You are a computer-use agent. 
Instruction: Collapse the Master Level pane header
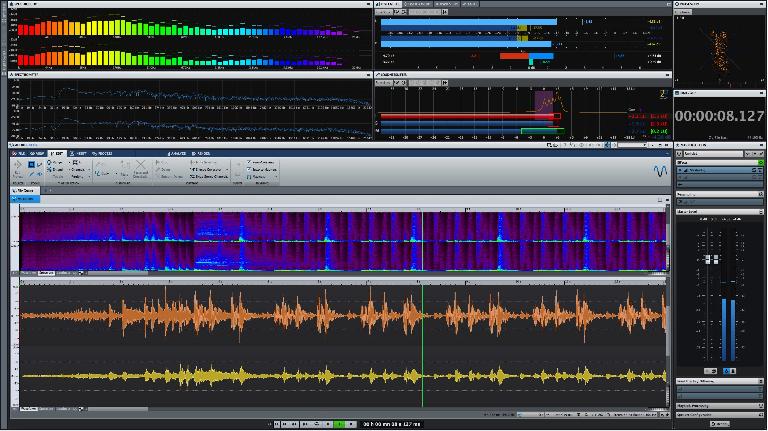[x=719, y=212]
